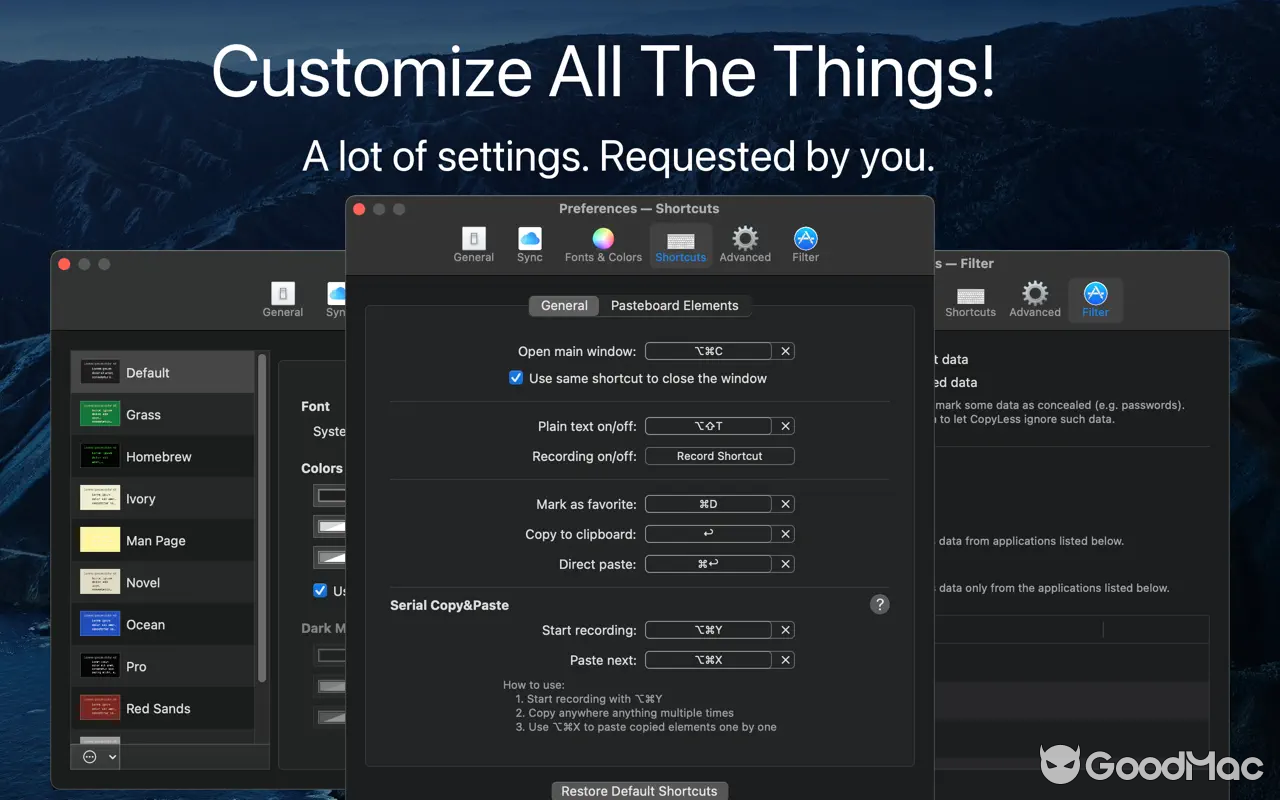
Task: Open Serial Copy&Paste help via question mark
Action: pyautogui.click(x=879, y=604)
